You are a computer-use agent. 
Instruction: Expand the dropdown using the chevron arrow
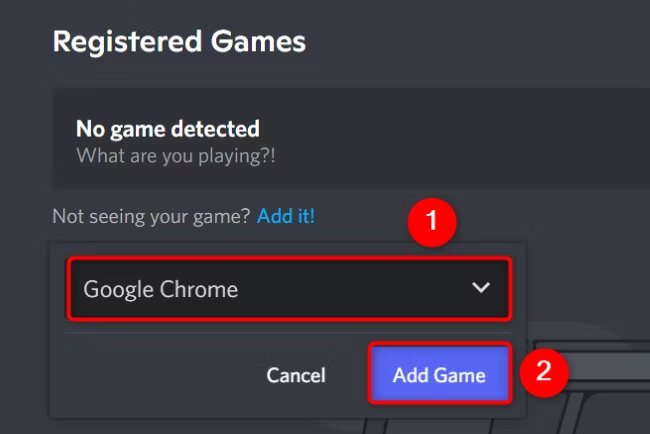(481, 288)
